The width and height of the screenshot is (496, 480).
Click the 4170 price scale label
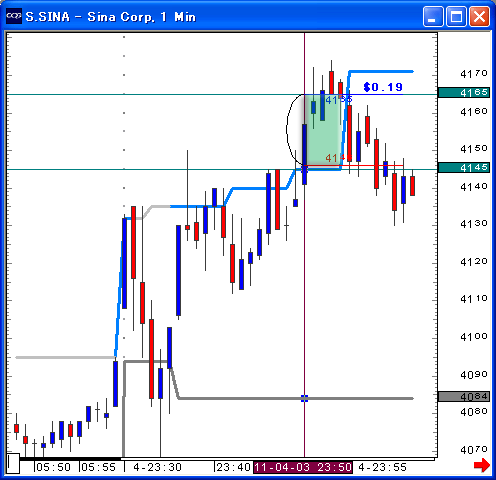474,73
